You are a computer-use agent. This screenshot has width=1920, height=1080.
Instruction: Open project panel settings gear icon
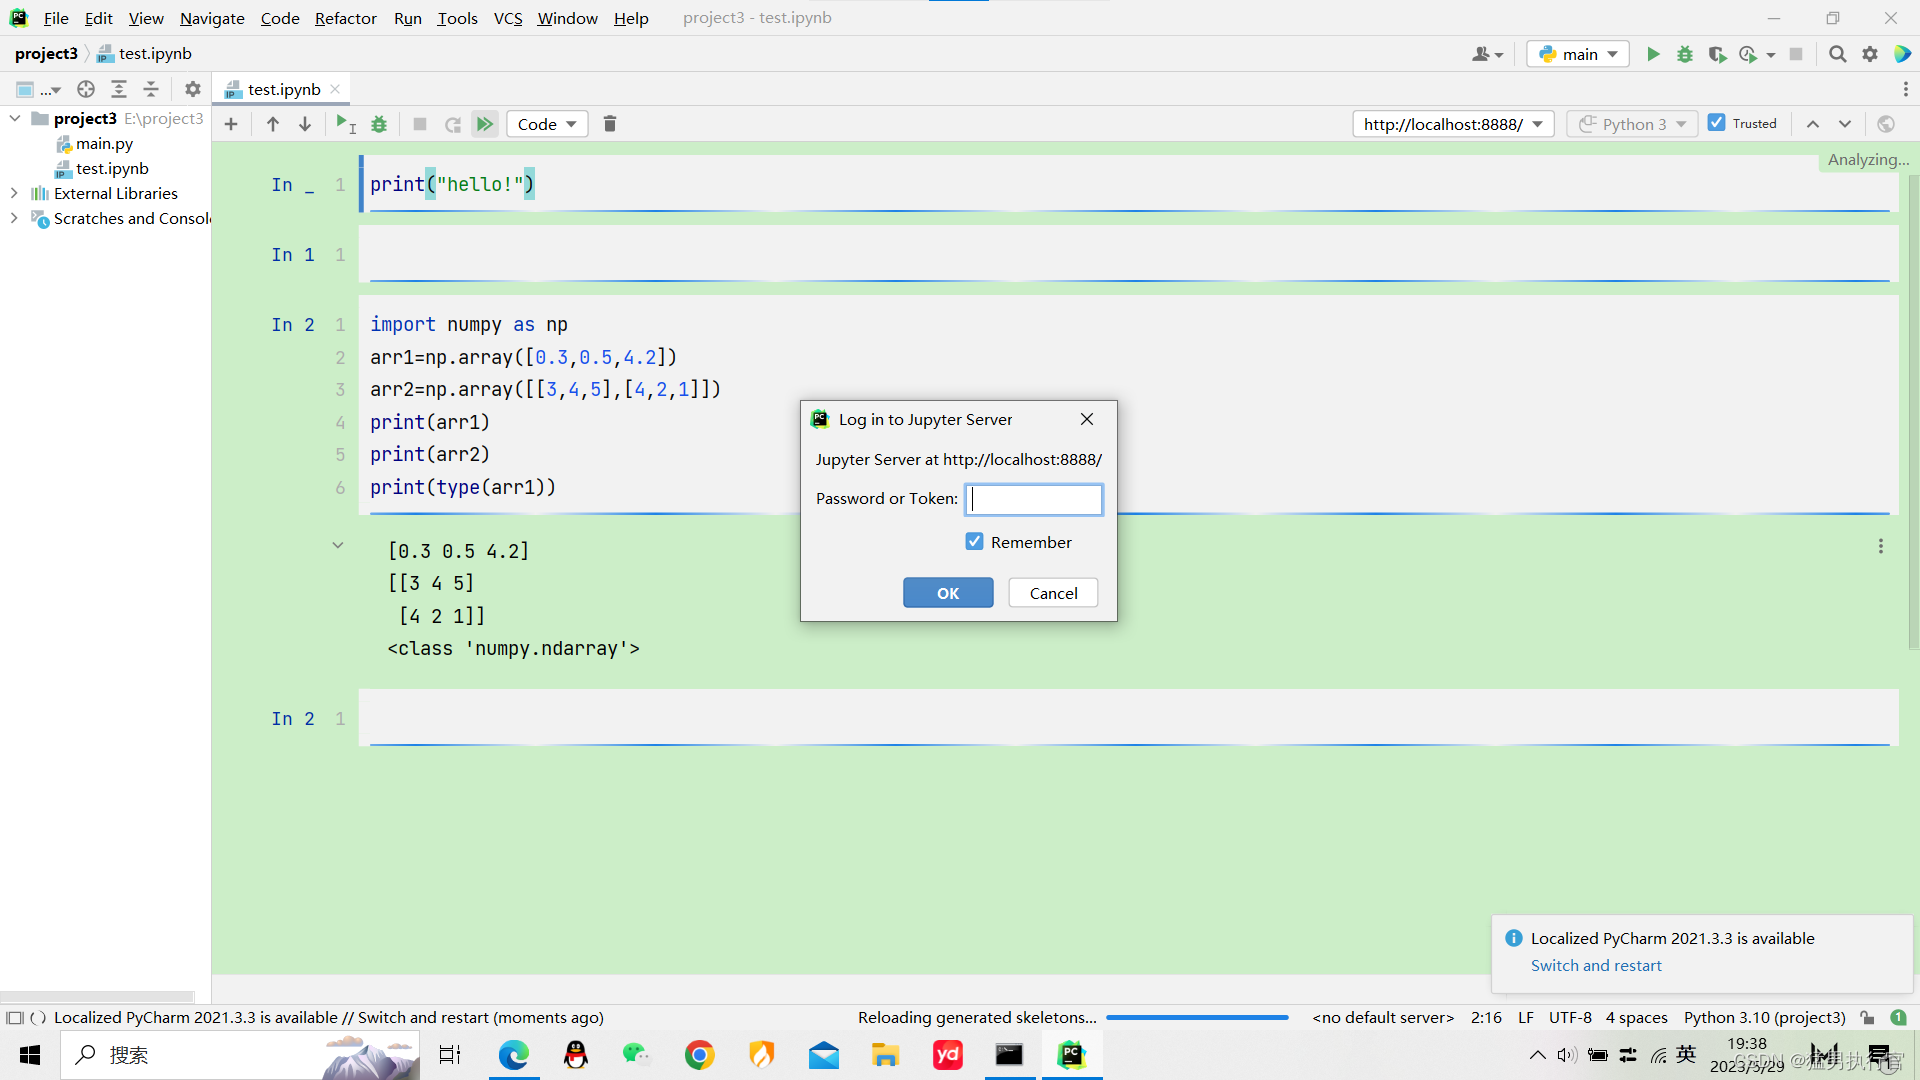[x=193, y=89]
